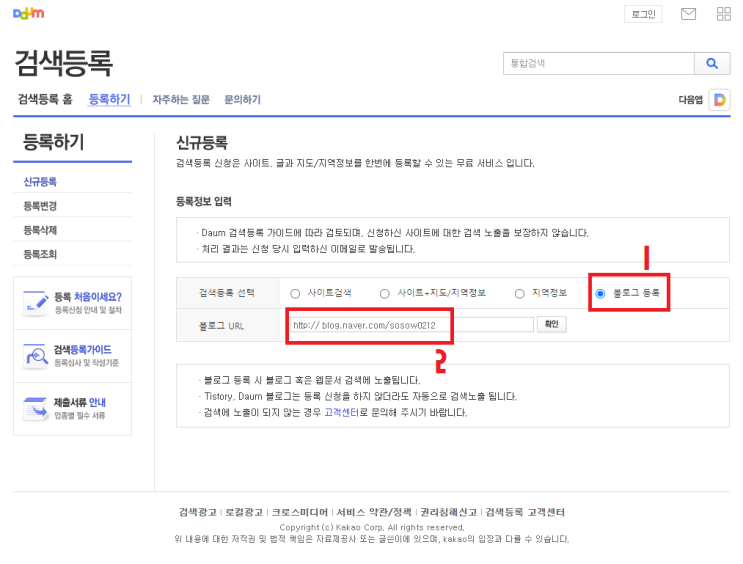Open 서비스 약관/정책 footer link
This screenshot has width=743, height=564.
(374, 512)
